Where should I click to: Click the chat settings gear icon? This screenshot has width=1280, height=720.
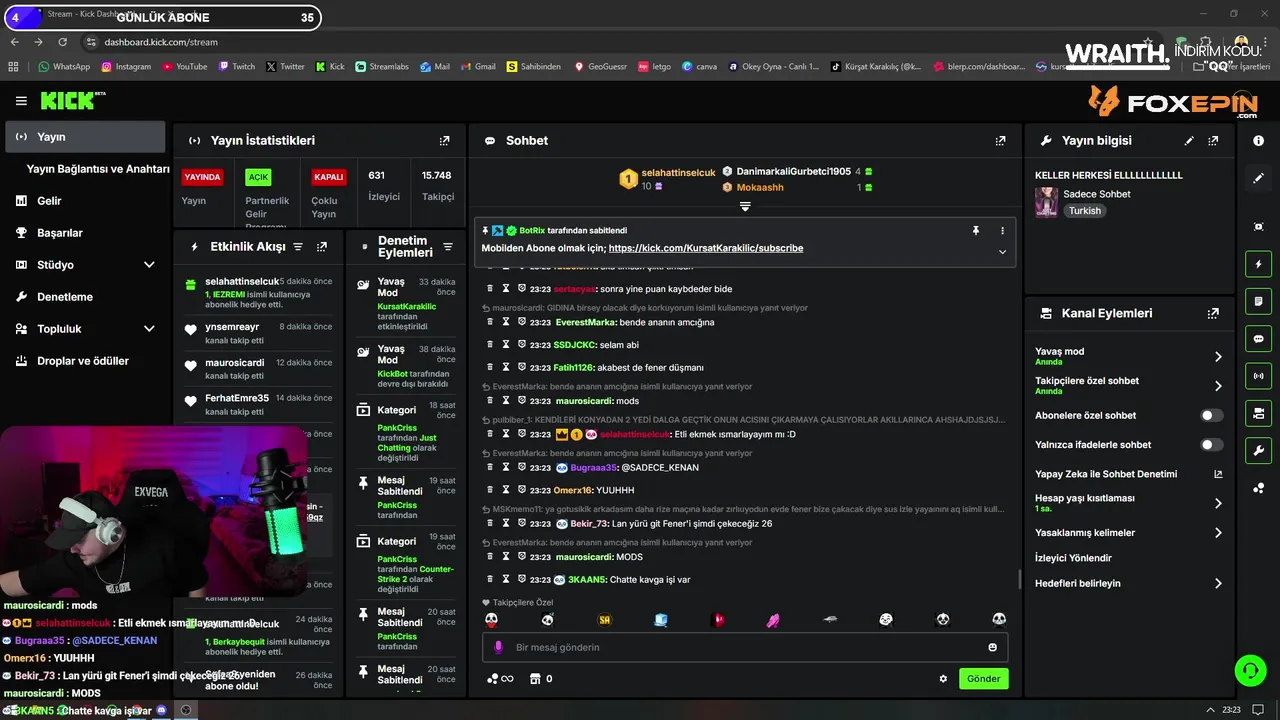pyautogui.click(x=943, y=678)
